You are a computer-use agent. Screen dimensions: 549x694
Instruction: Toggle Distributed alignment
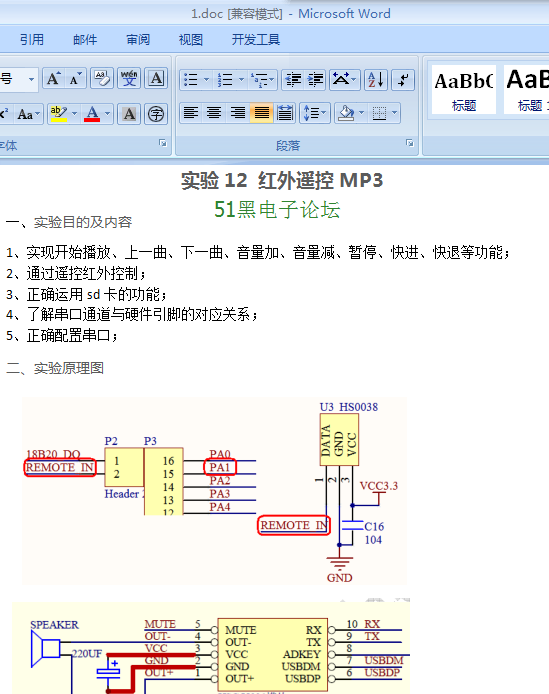click(285, 113)
